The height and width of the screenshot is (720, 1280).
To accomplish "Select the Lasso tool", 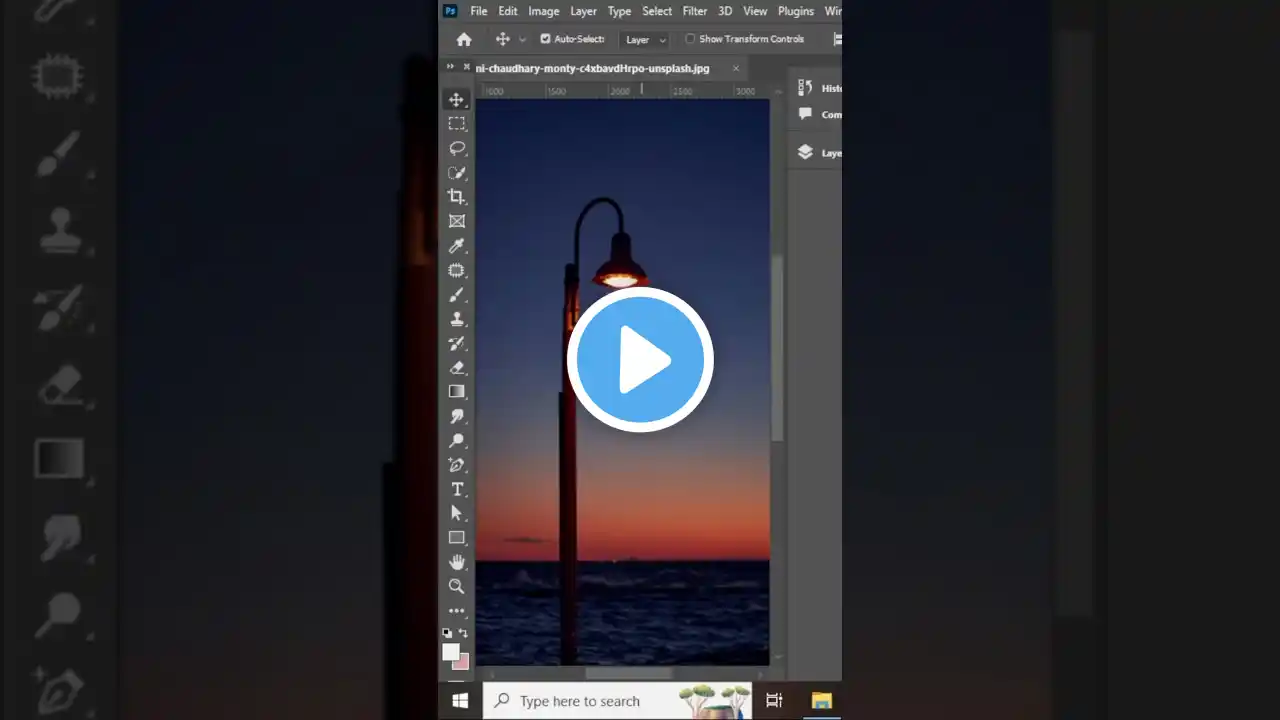I will pos(457,148).
